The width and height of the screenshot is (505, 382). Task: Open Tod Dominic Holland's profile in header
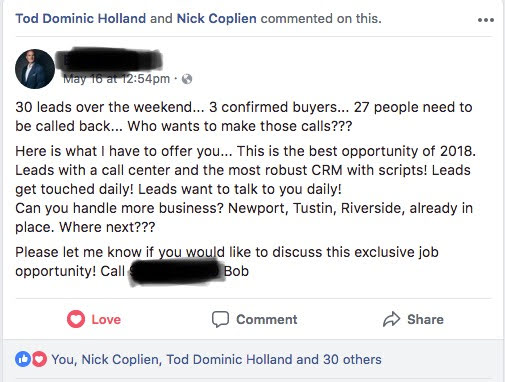pyautogui.click(x=81, y=18)
